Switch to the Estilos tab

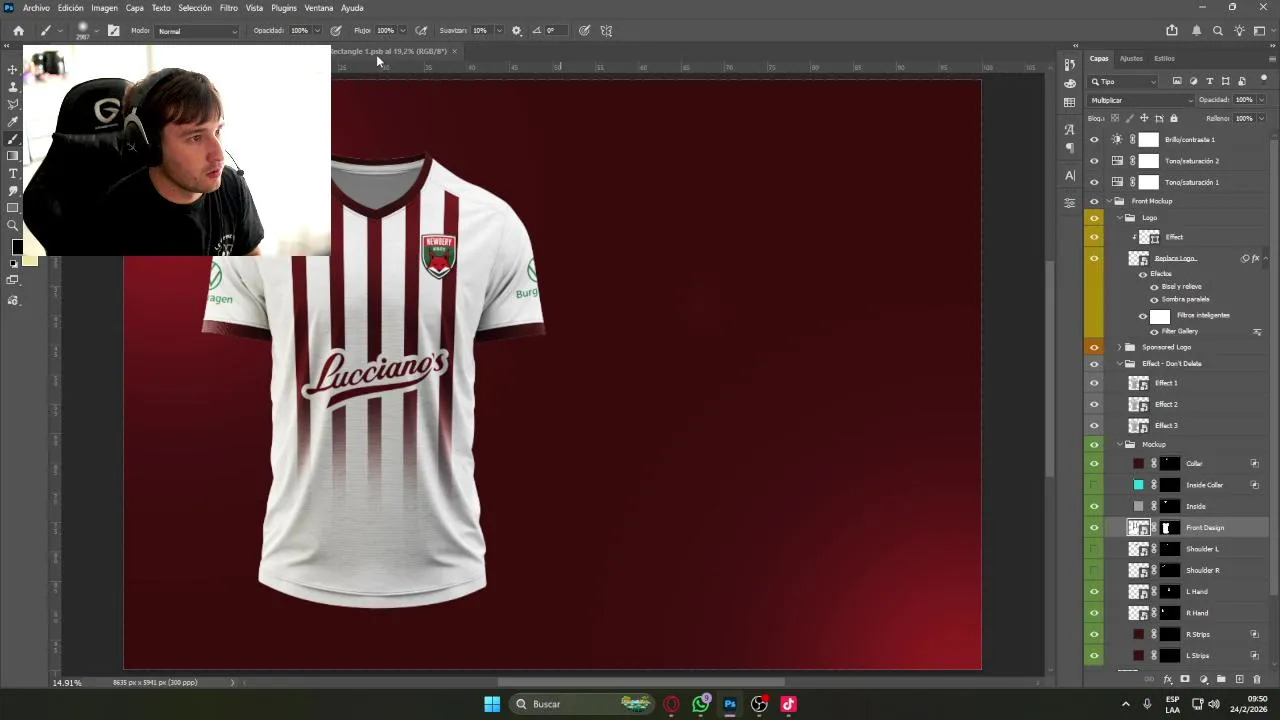(x=1164, y=58)
